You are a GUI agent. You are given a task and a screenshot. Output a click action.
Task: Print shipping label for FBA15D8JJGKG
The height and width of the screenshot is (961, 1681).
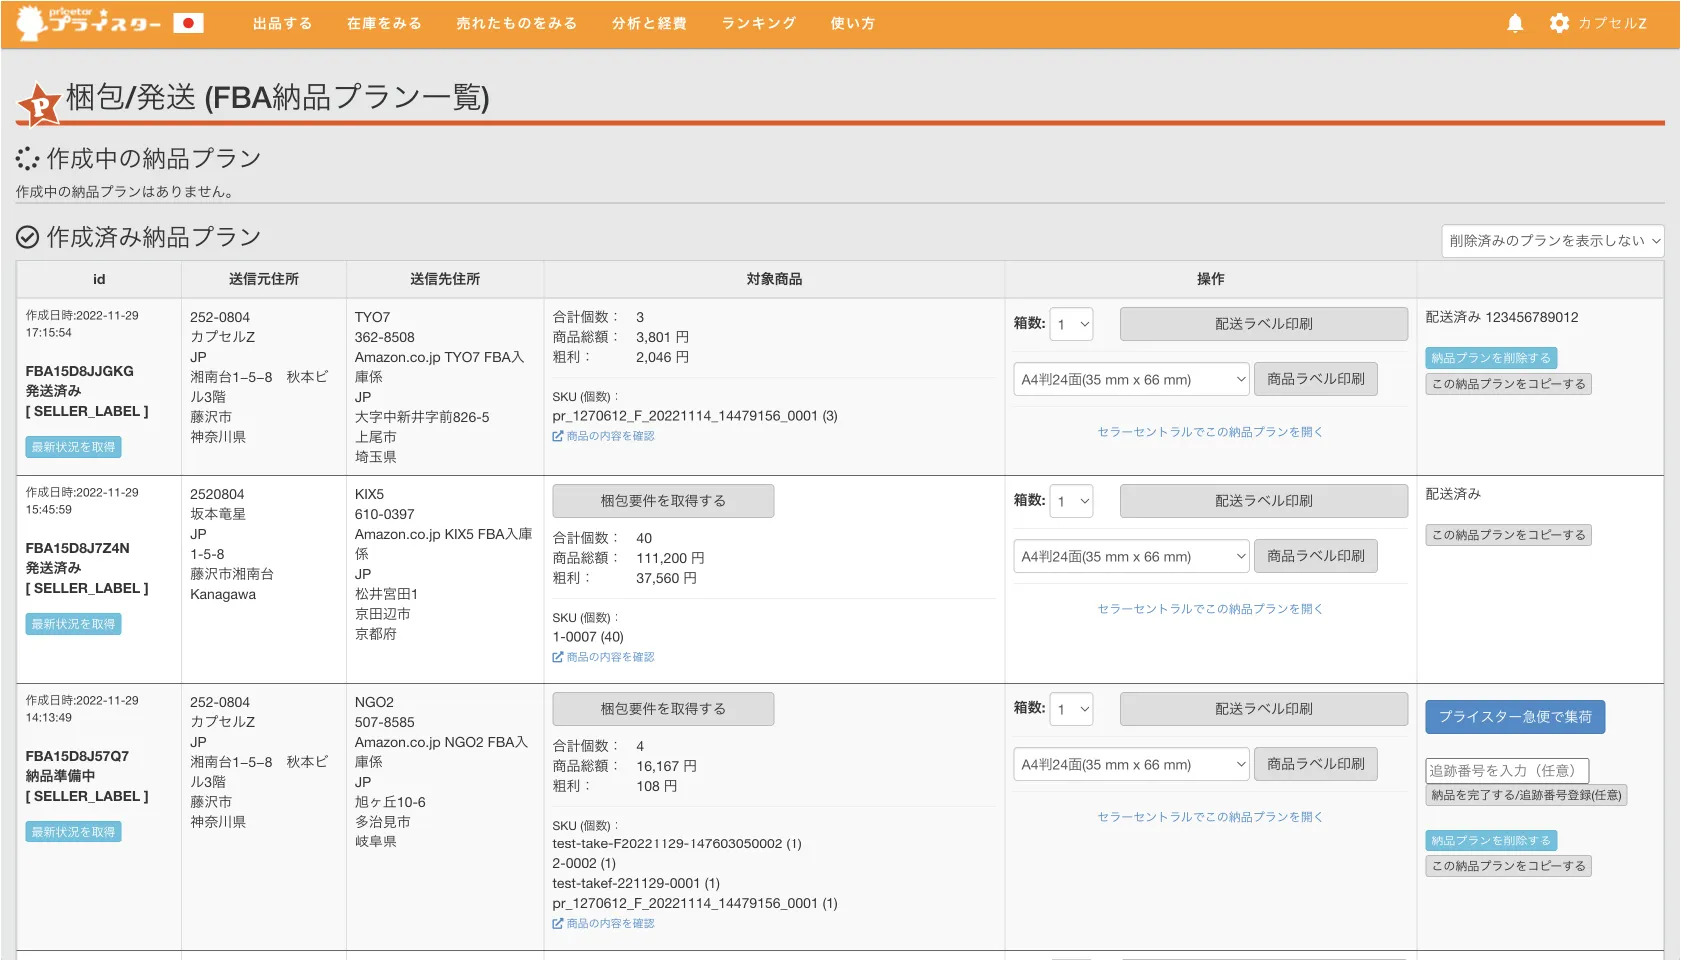(x=1264, y=324)
